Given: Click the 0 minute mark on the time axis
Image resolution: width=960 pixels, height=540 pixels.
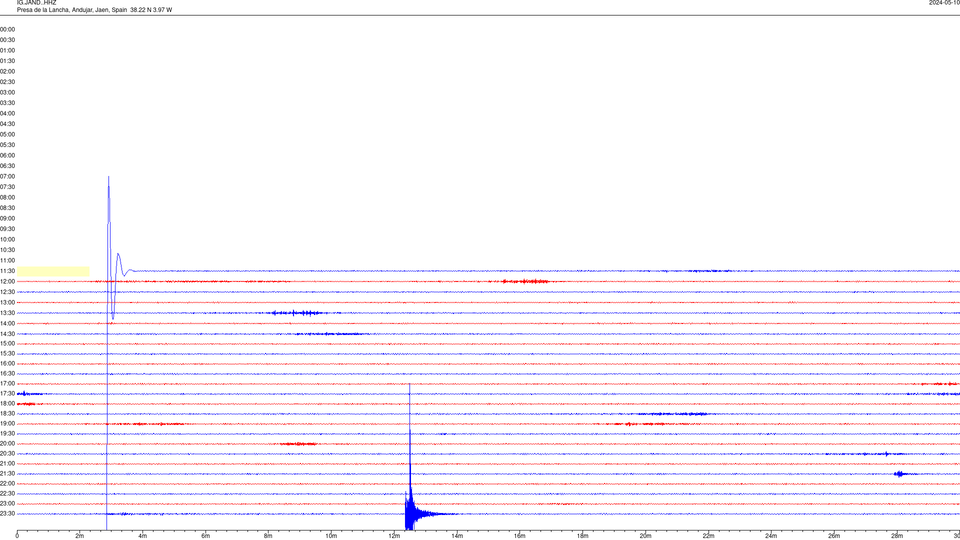Looking at the screenshot, I should [x=17, y=536].
